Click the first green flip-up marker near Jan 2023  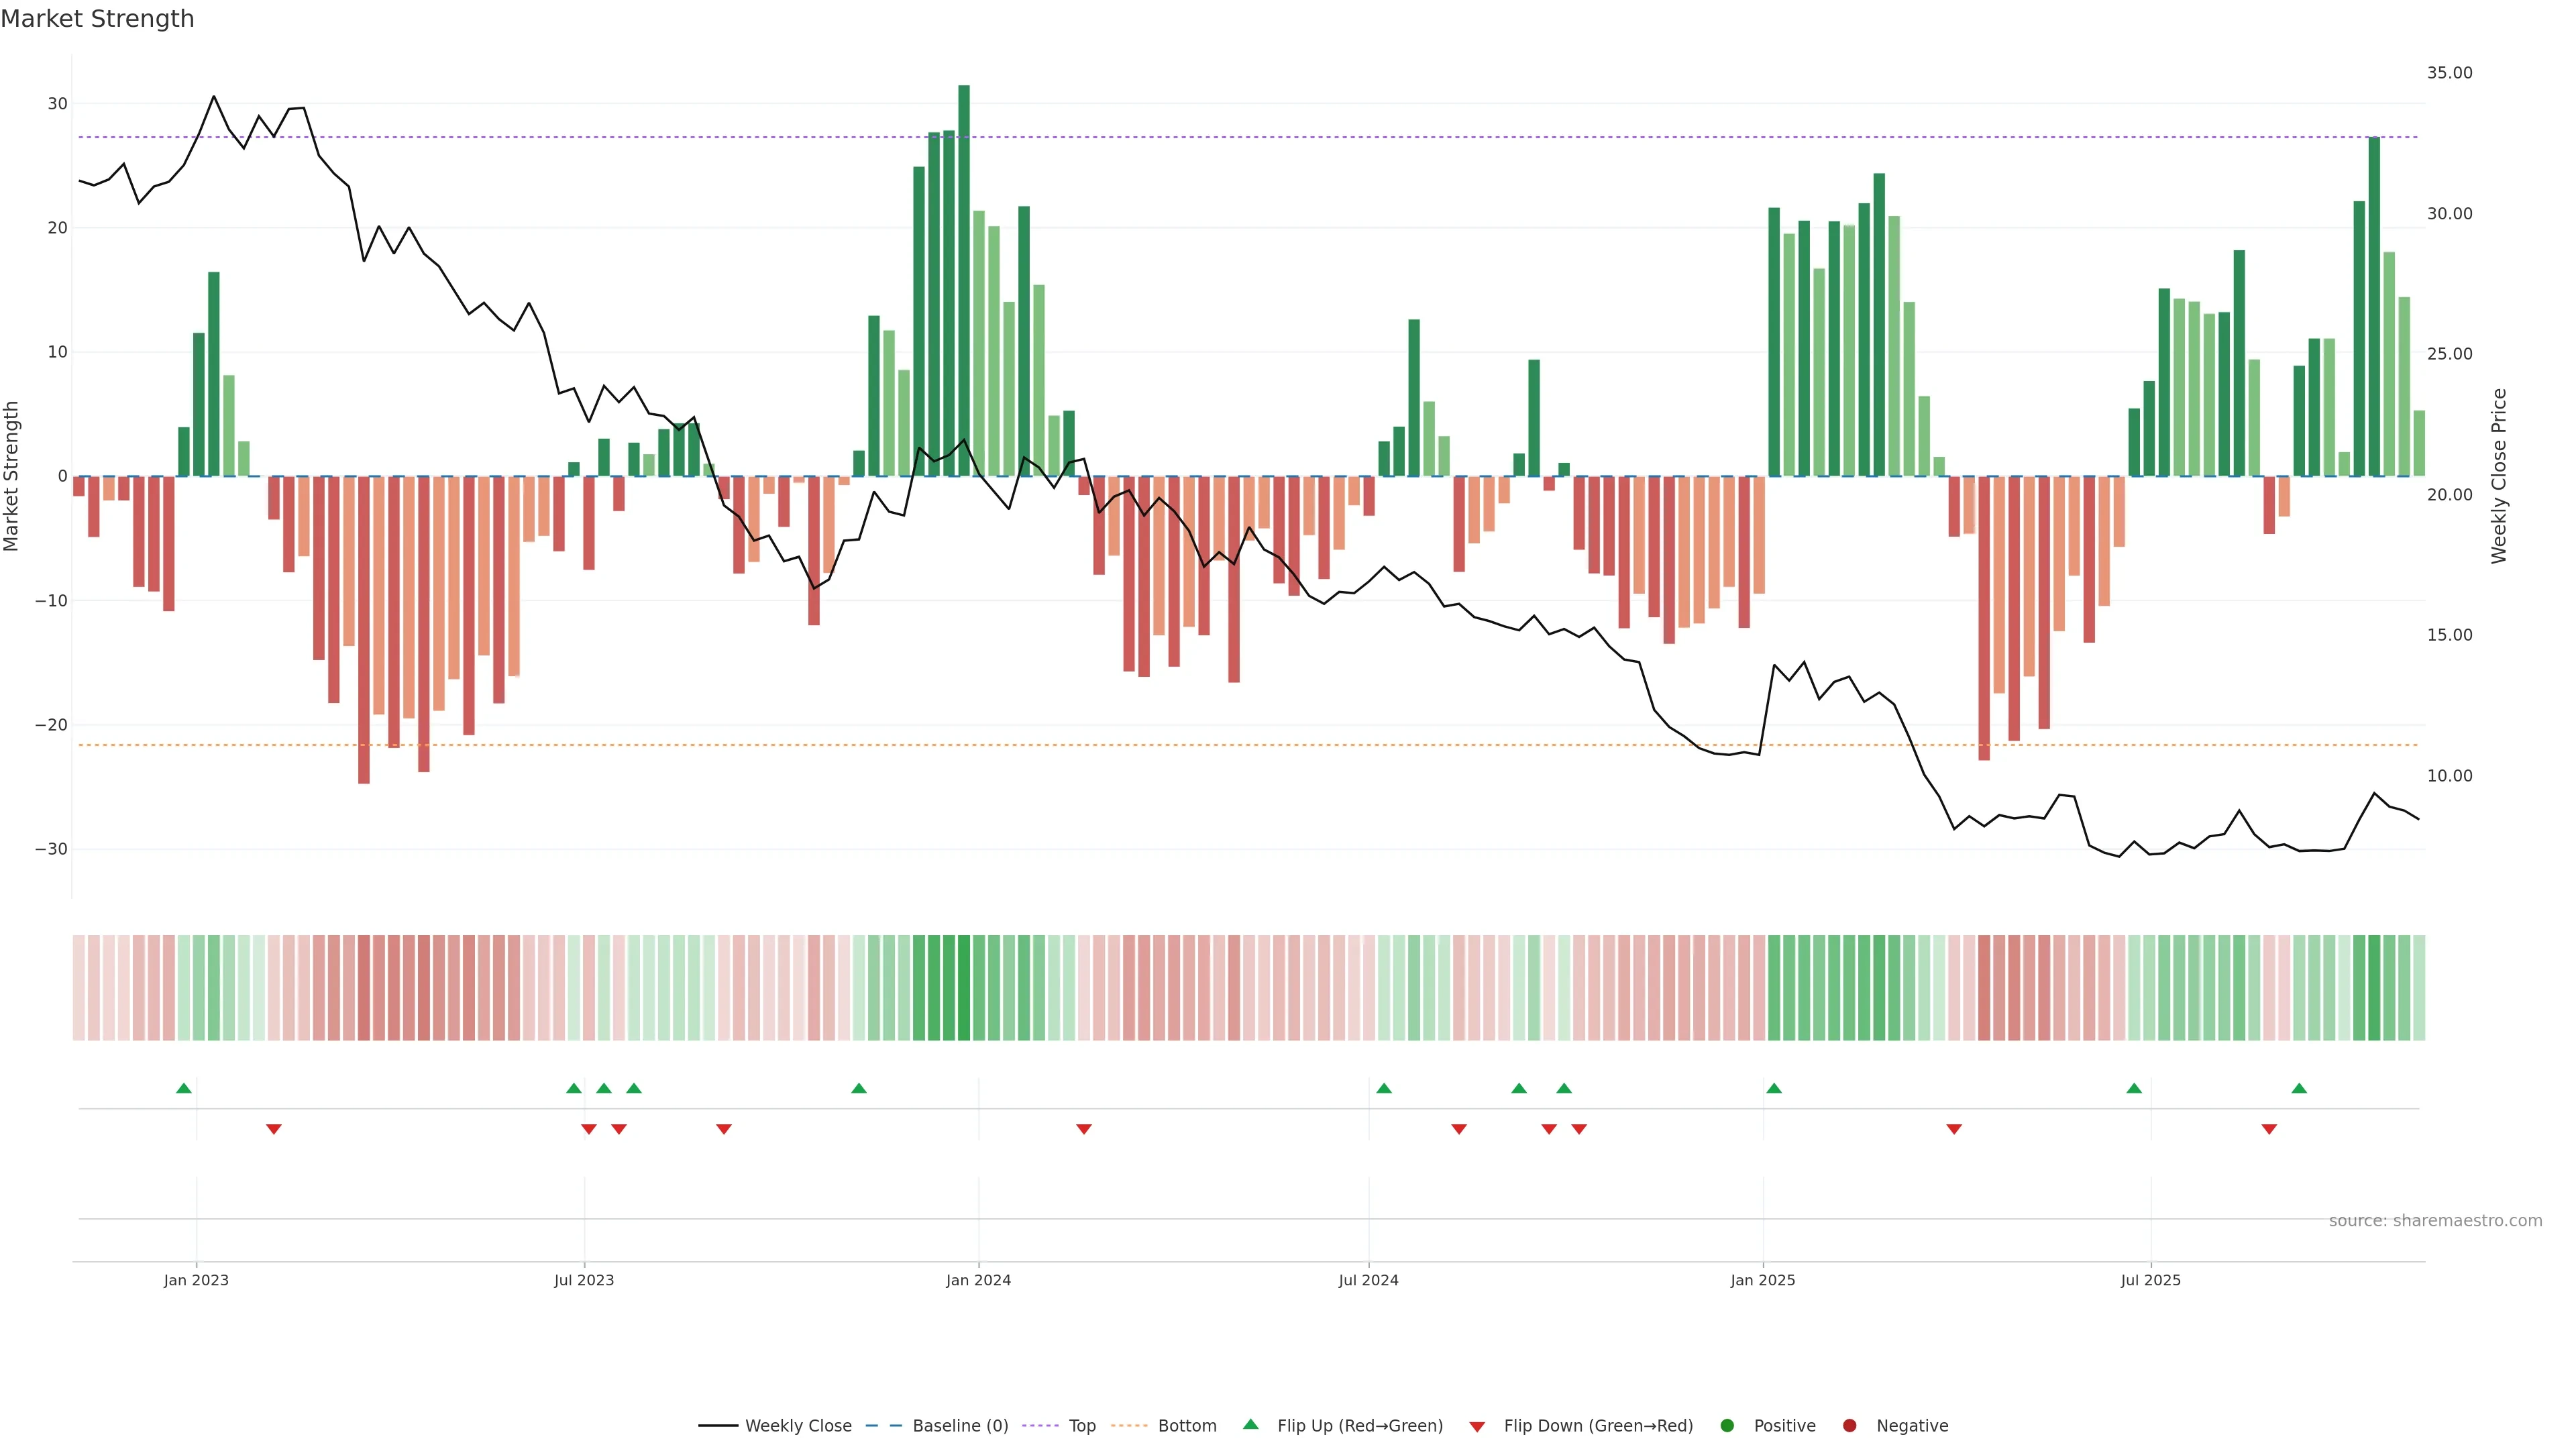(184, 1088)
